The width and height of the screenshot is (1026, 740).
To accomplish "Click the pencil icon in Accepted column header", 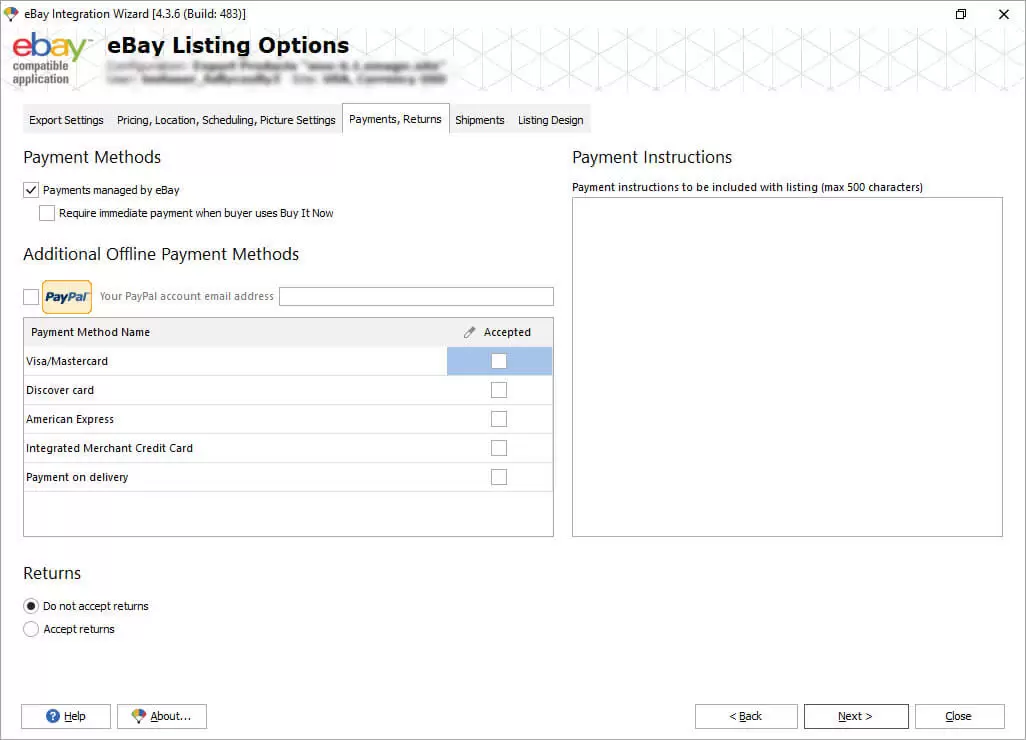I will coord(470,332).
